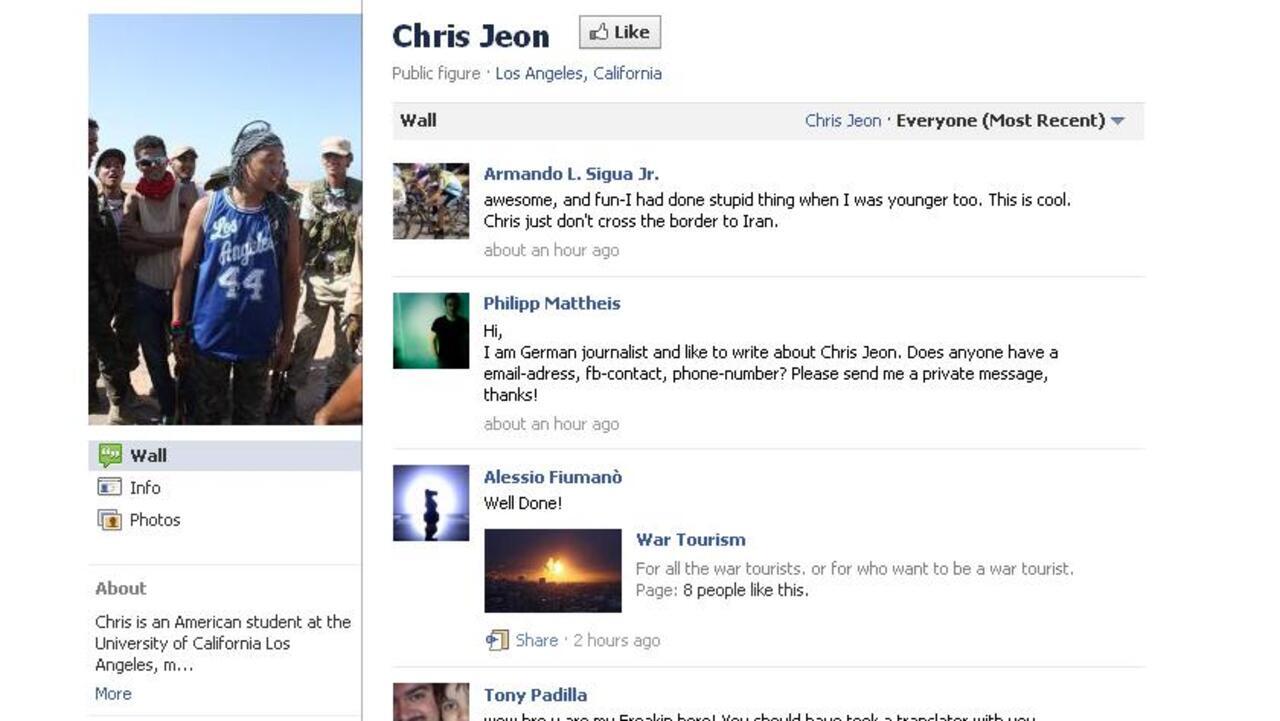Expand About text with More link
The height and width of the screenshot is (721, 1280).
(x=113, y=693)
